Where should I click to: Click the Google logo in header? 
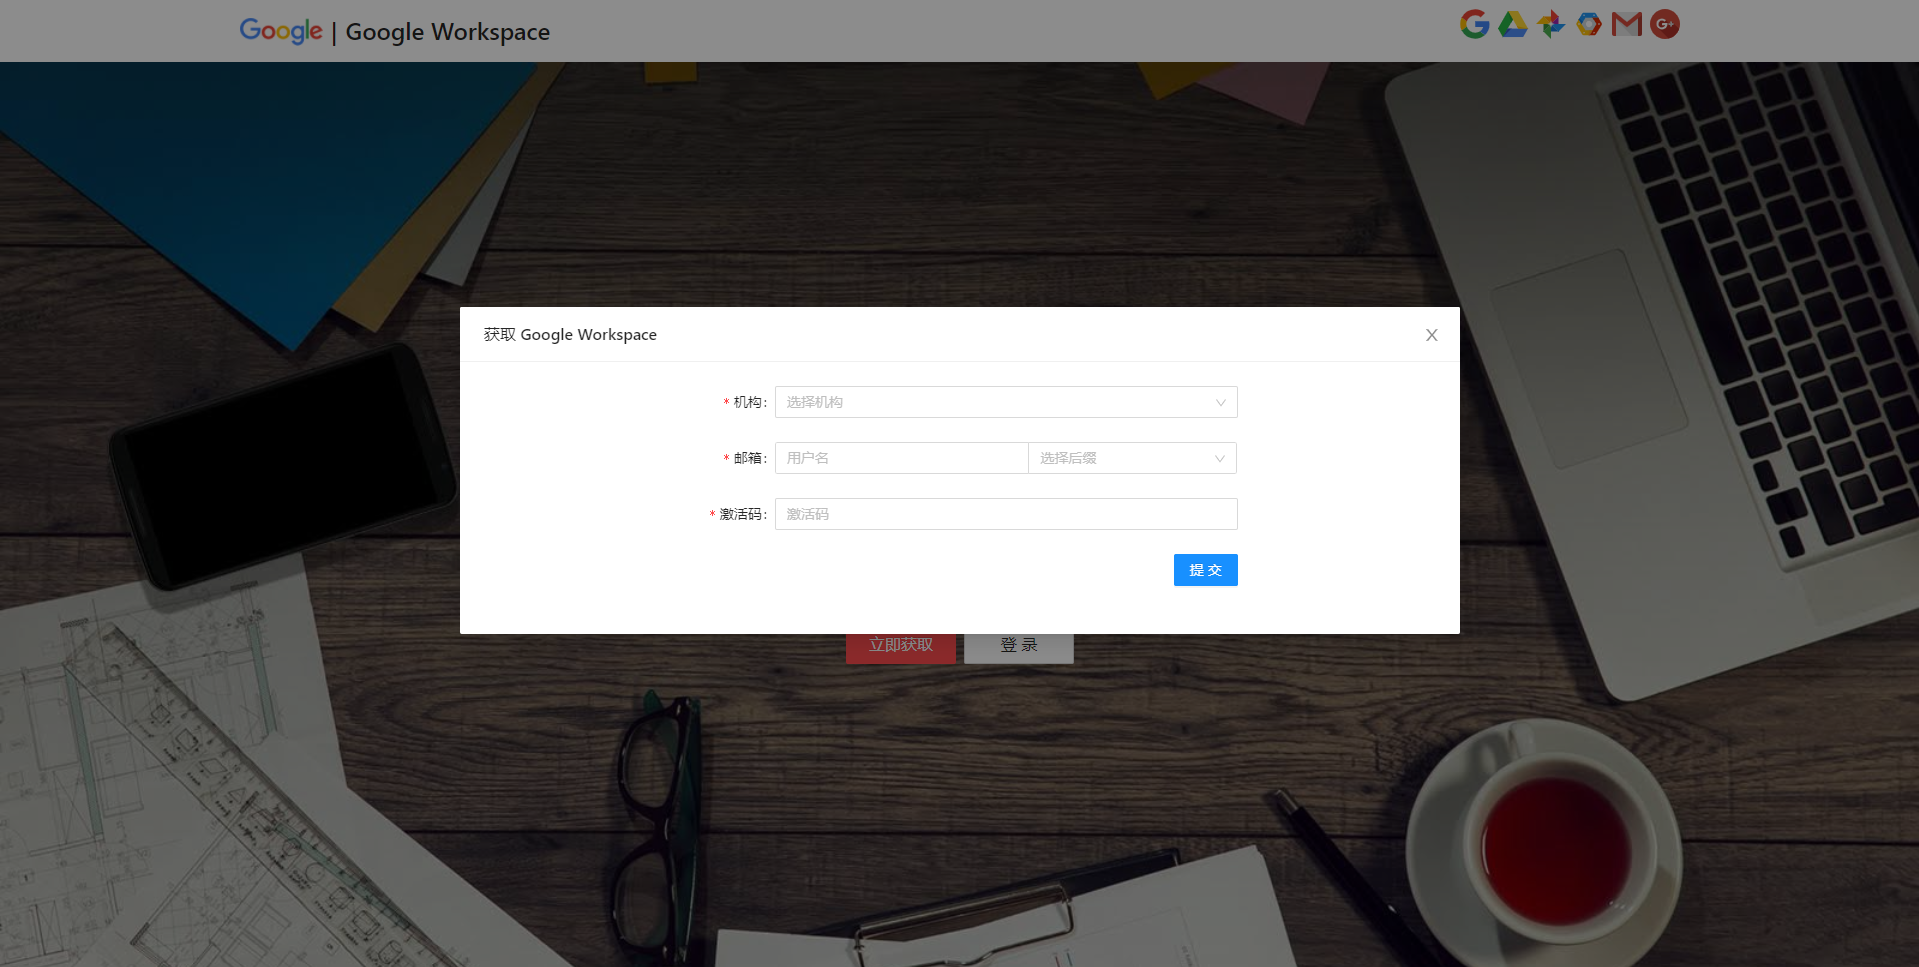click(281, 31)
